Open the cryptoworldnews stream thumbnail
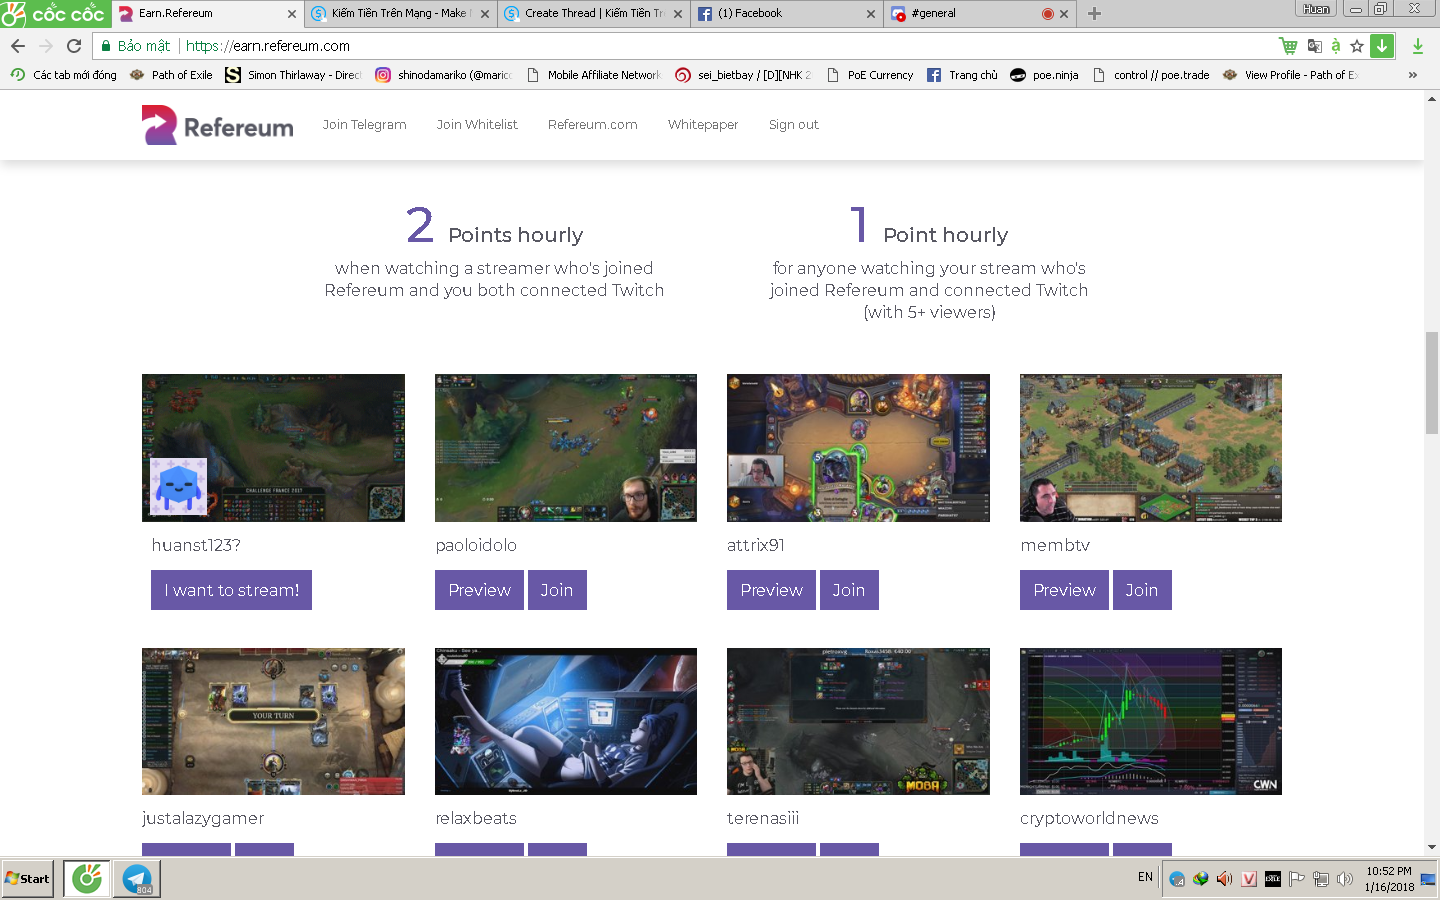 point(1151,721)
